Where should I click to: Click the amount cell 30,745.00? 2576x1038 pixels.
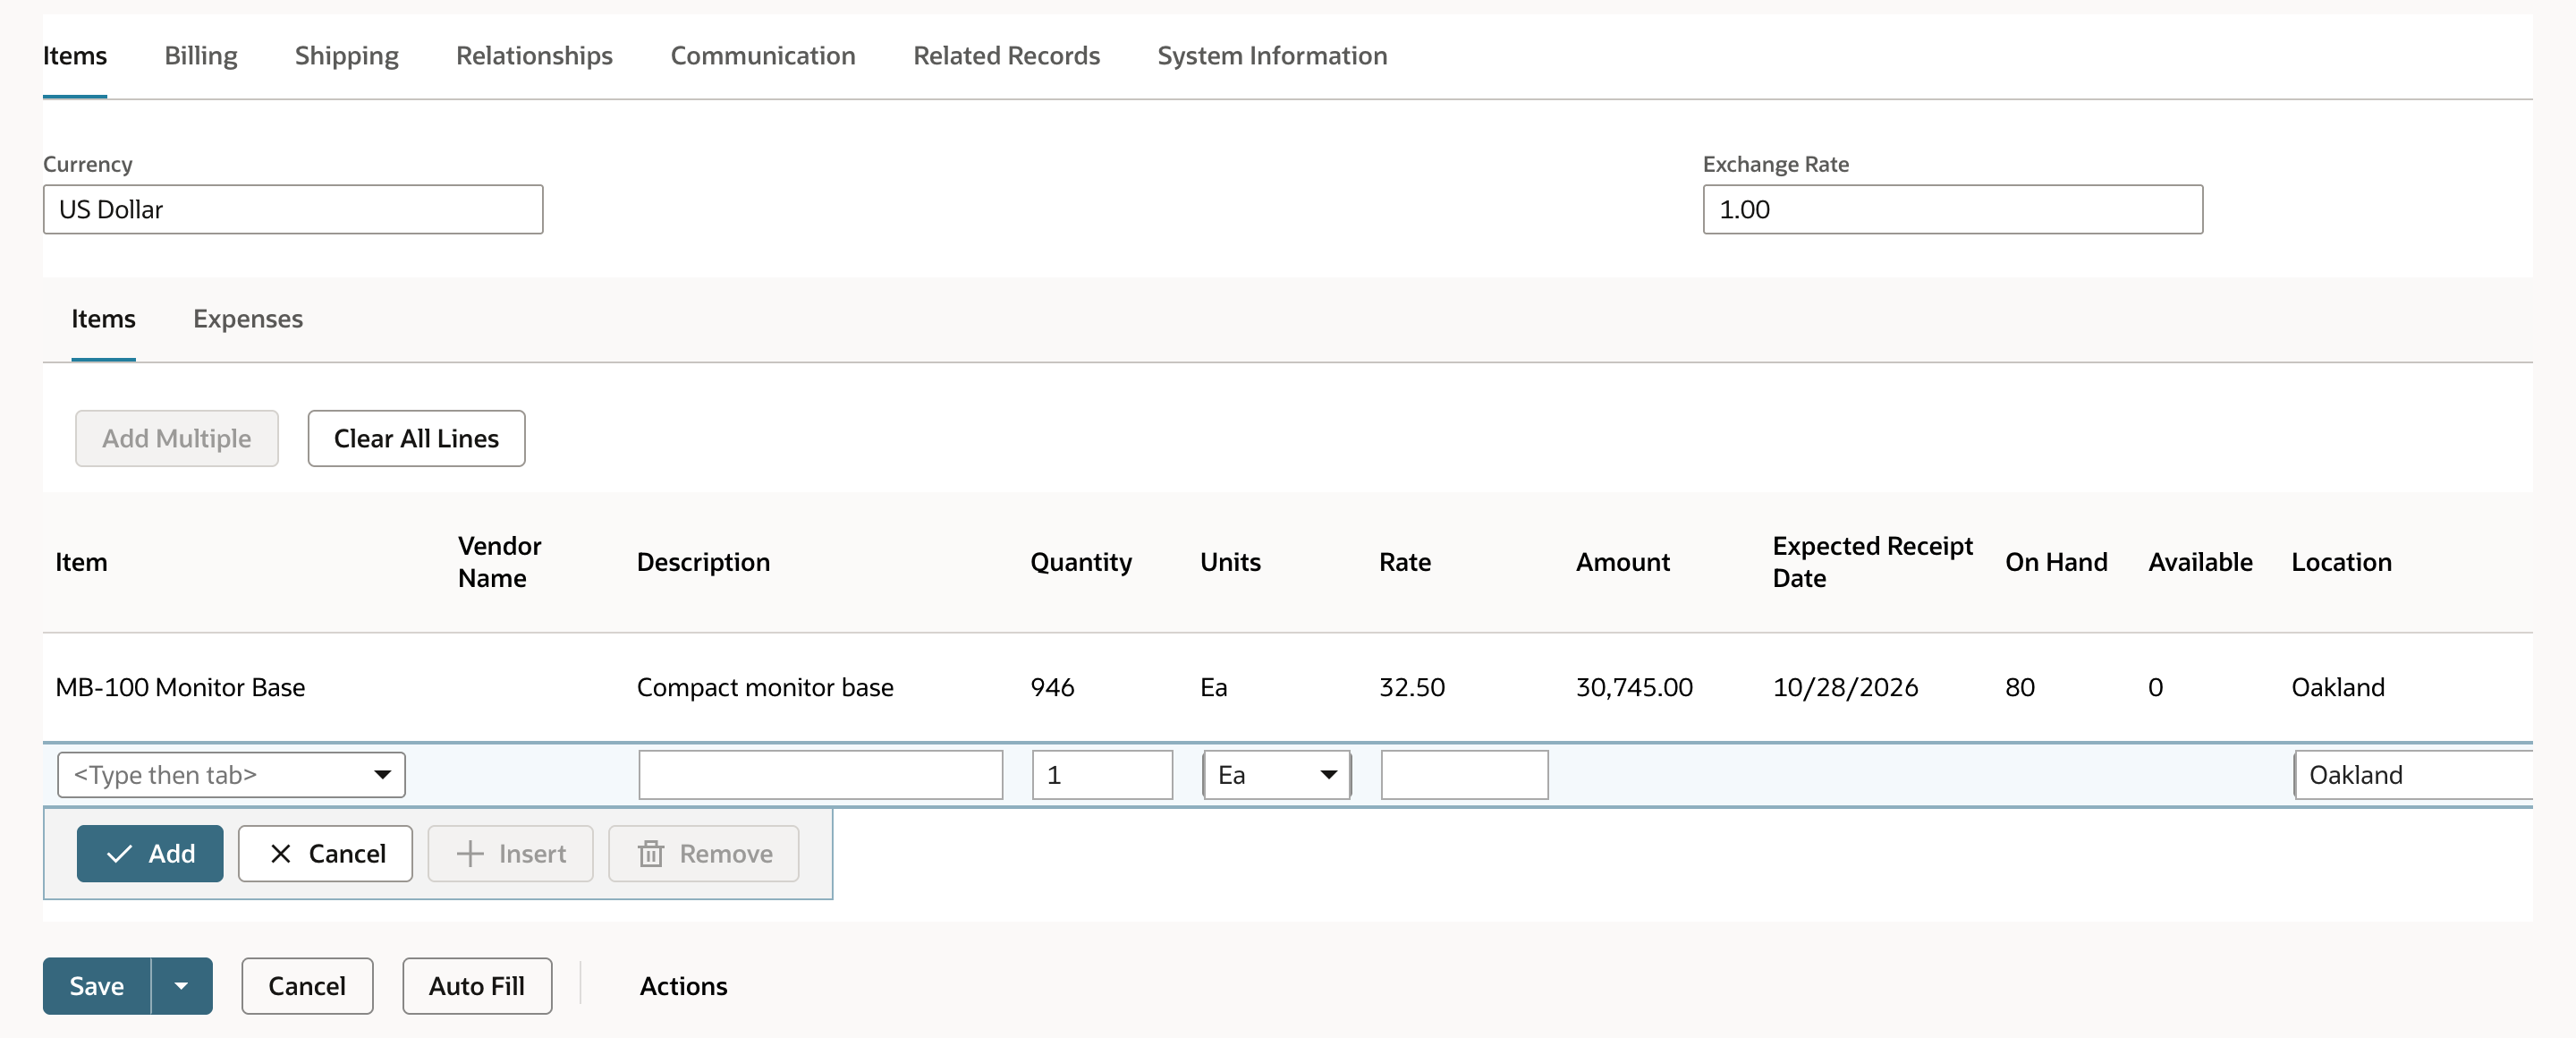(1634, 687)
